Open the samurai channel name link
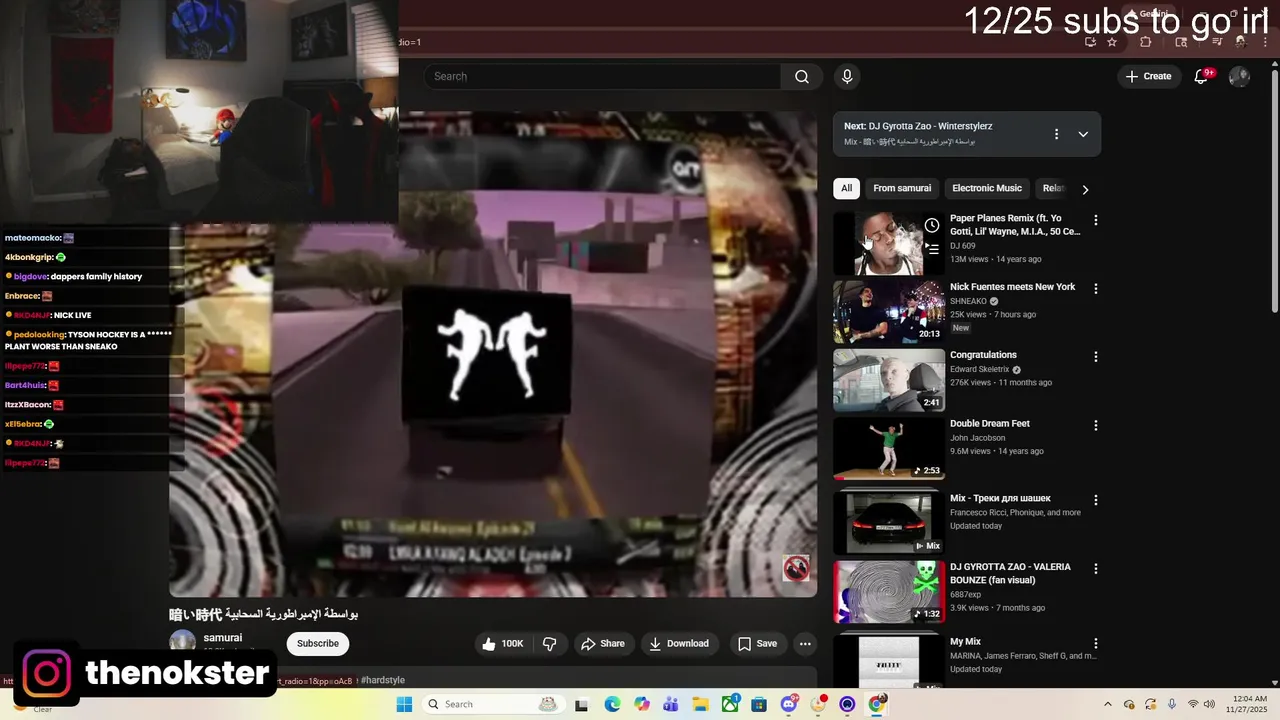The image size is (1280, 720). 223,638
